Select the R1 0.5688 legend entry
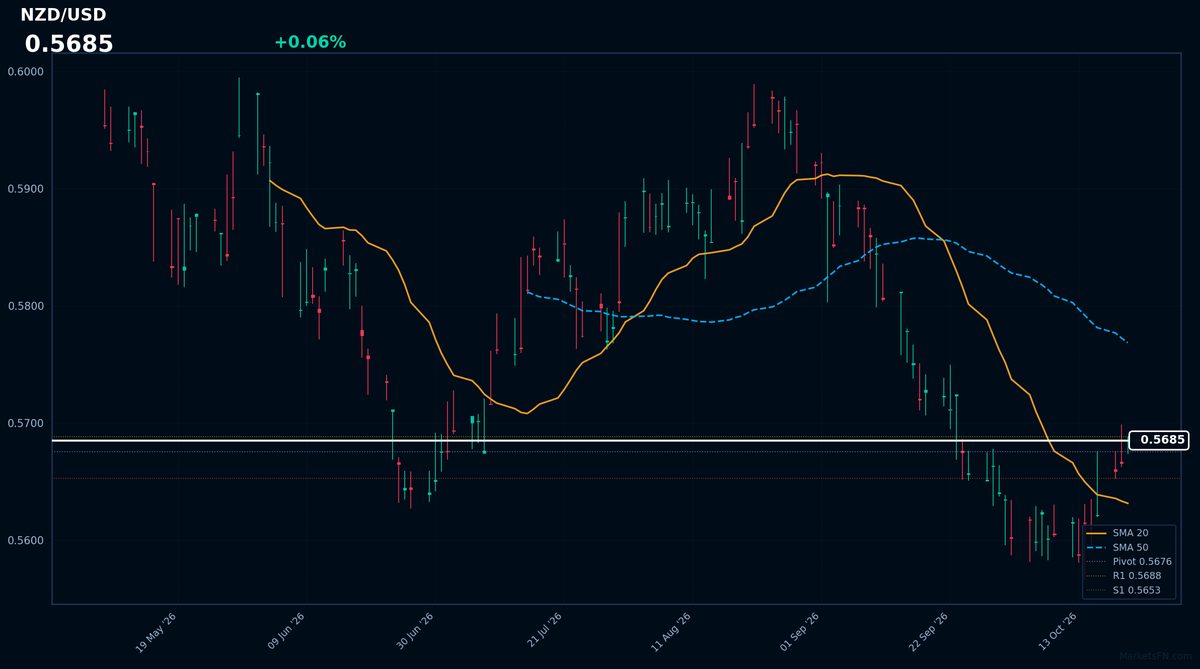This screenshot has height=669, width=1200. 1124,576
